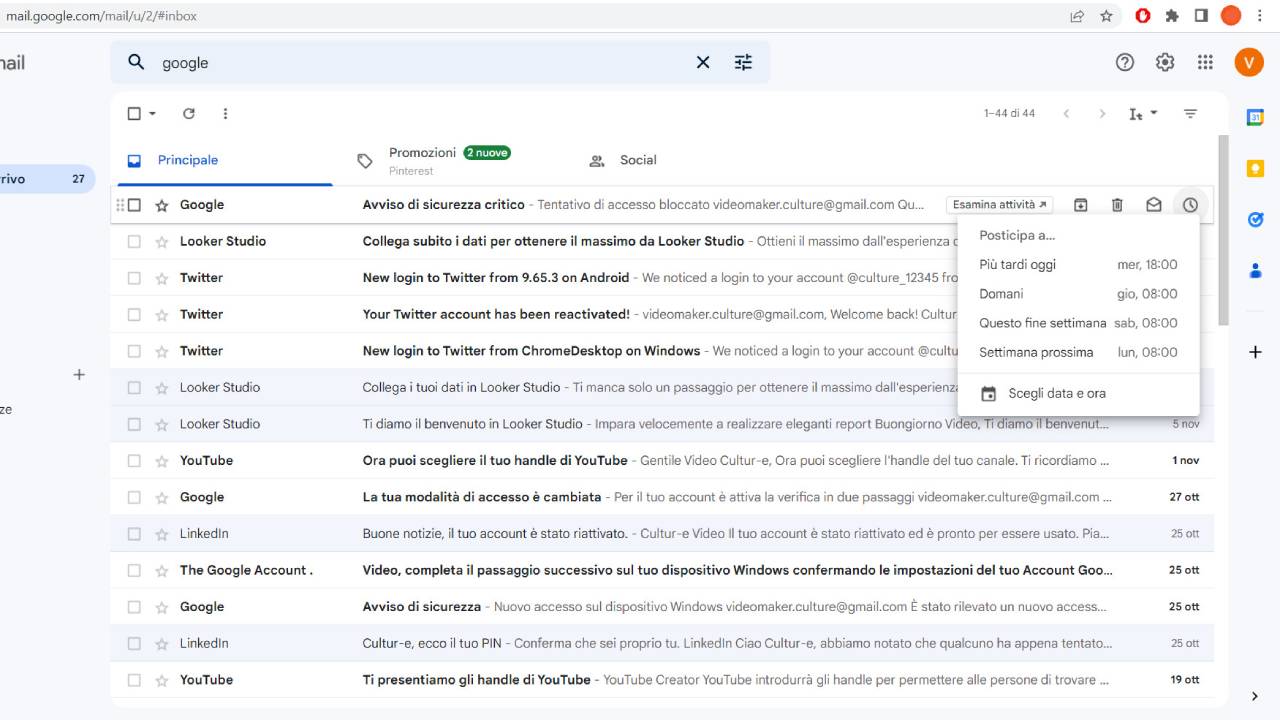Viewport: 1280px width, 720px height.
Task: Star the Avviso di sicurezza critico email
Action: [x=162, y=205]
